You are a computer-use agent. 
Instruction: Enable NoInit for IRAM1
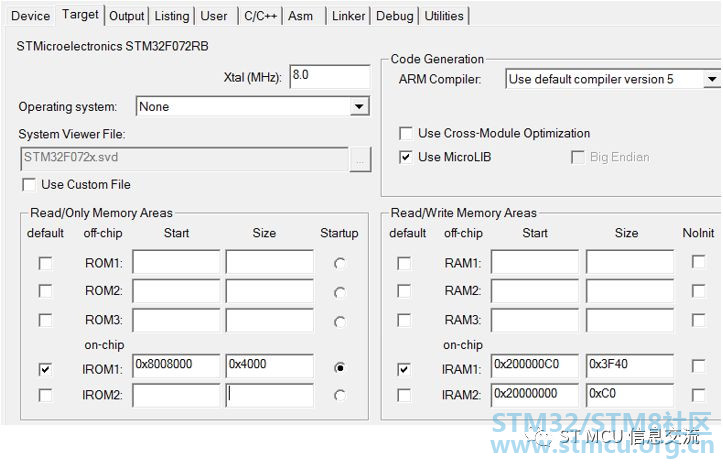699,366
